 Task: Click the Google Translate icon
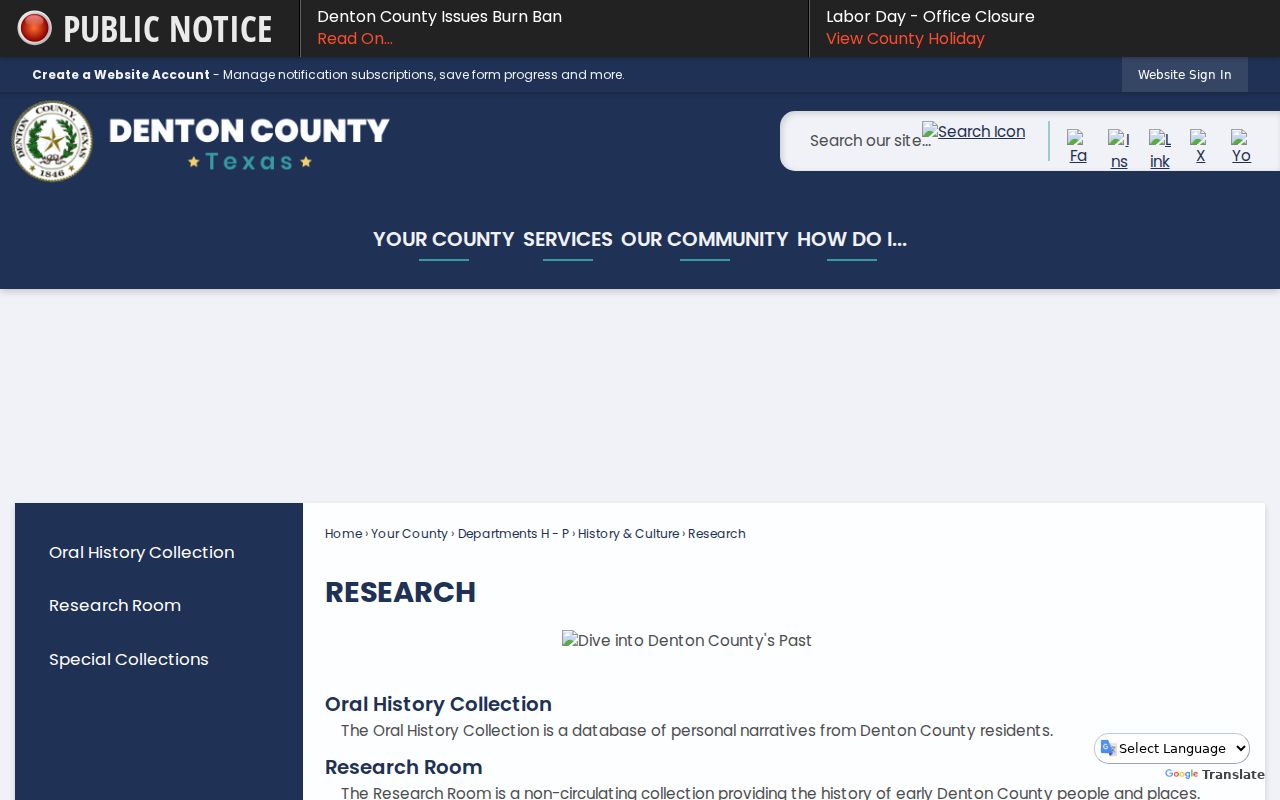[1108, 748]
